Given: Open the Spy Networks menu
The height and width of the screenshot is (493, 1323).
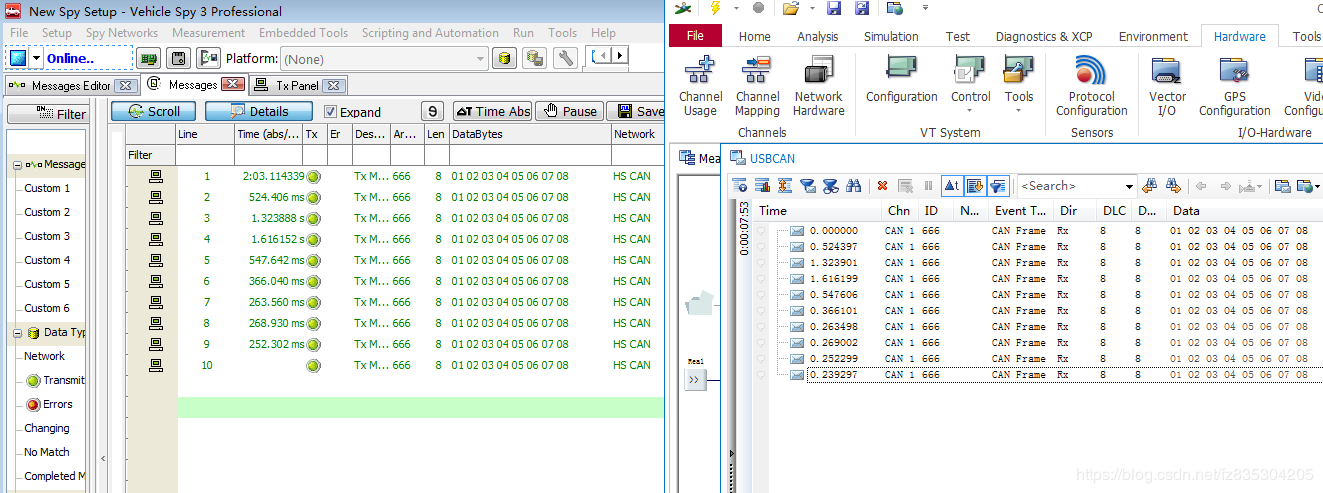Looking at the screenshot, I should point(122,33).
